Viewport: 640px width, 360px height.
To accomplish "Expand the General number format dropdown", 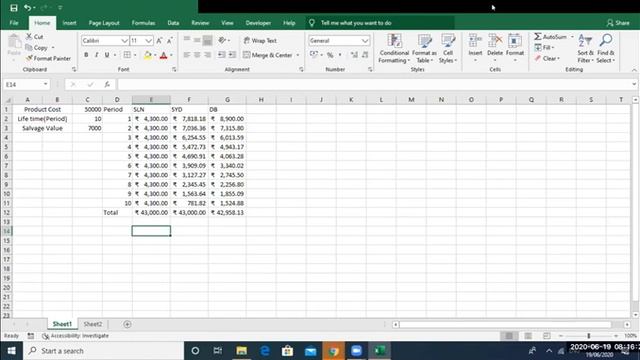I will click(365, 40).
